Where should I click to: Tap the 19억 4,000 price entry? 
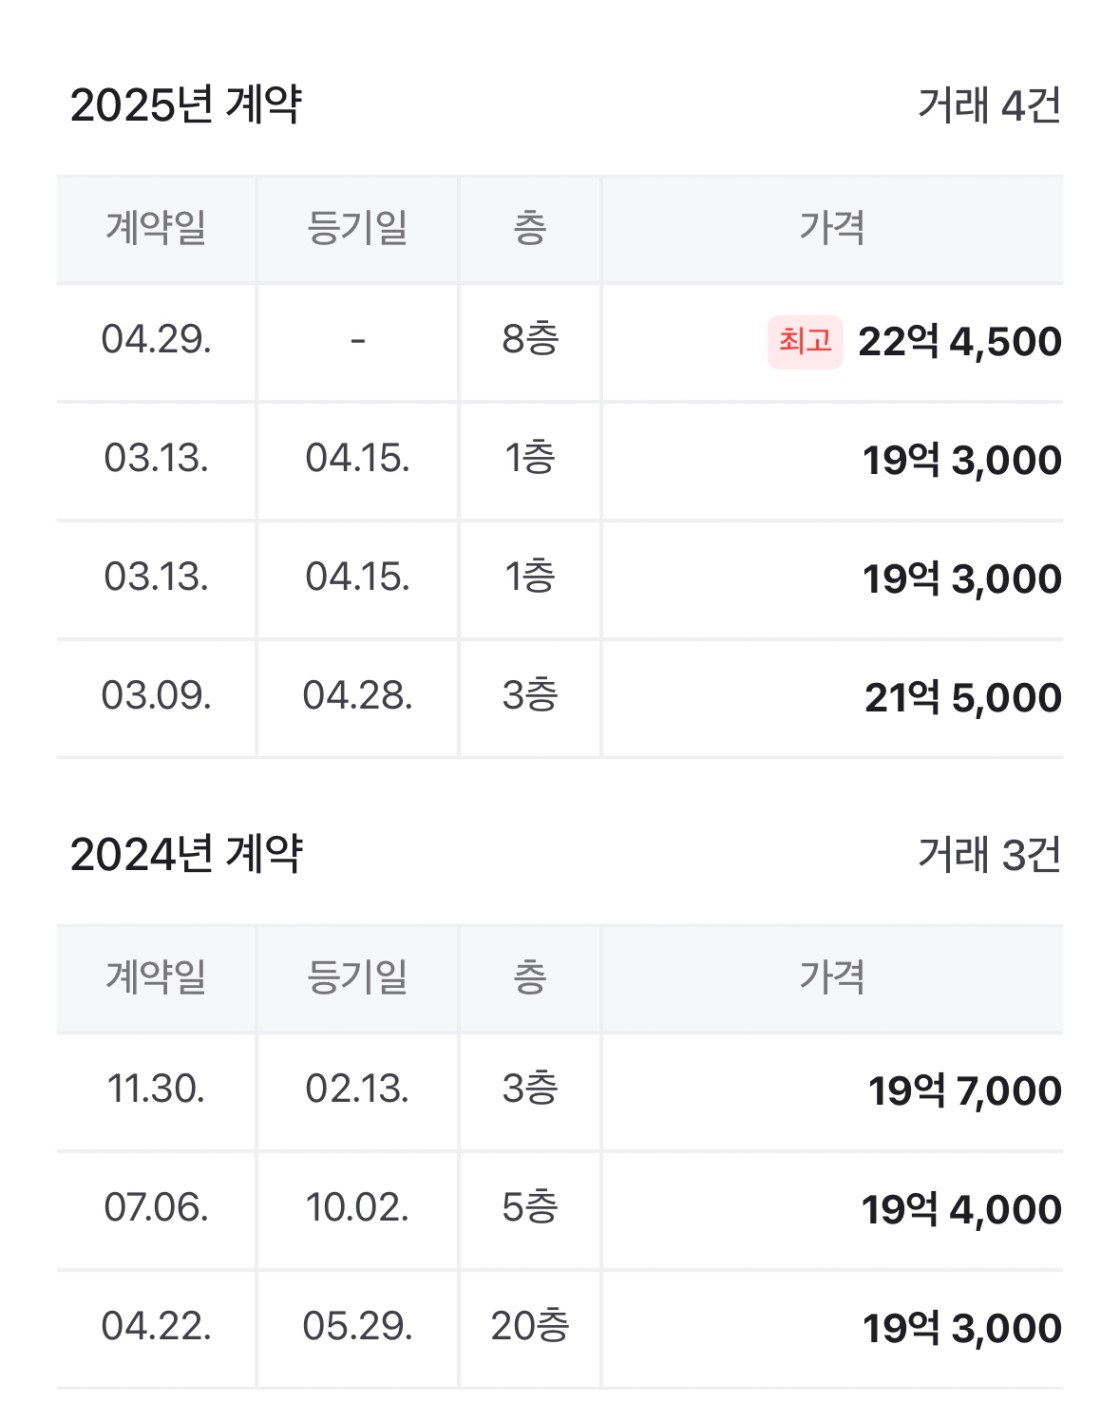tap(962, 1210)
